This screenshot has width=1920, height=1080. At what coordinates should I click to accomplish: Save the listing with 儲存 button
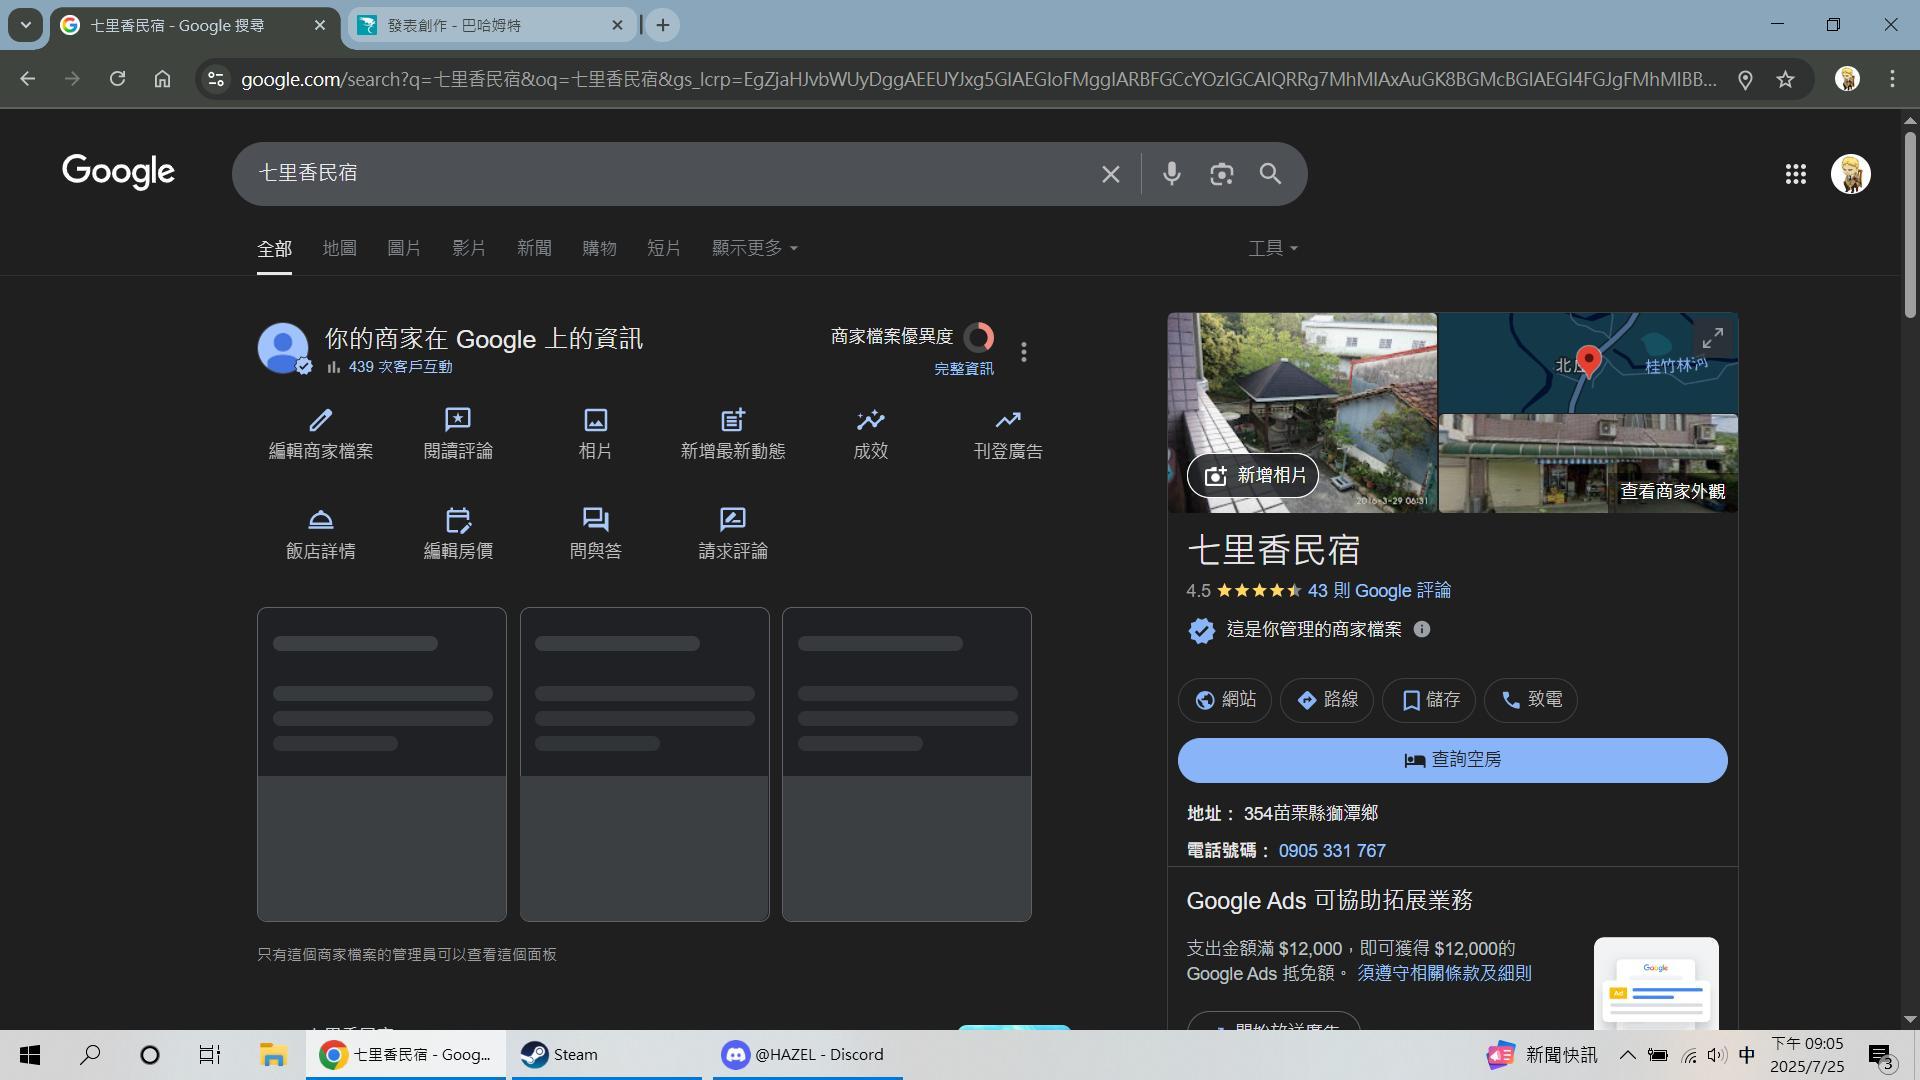point(1429,700)
